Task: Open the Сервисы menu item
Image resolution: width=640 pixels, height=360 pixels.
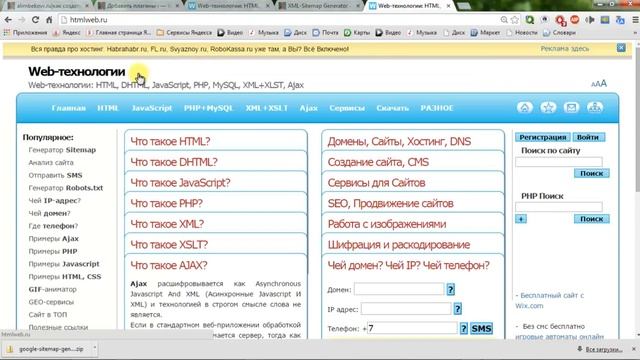Action: point(347,108)
